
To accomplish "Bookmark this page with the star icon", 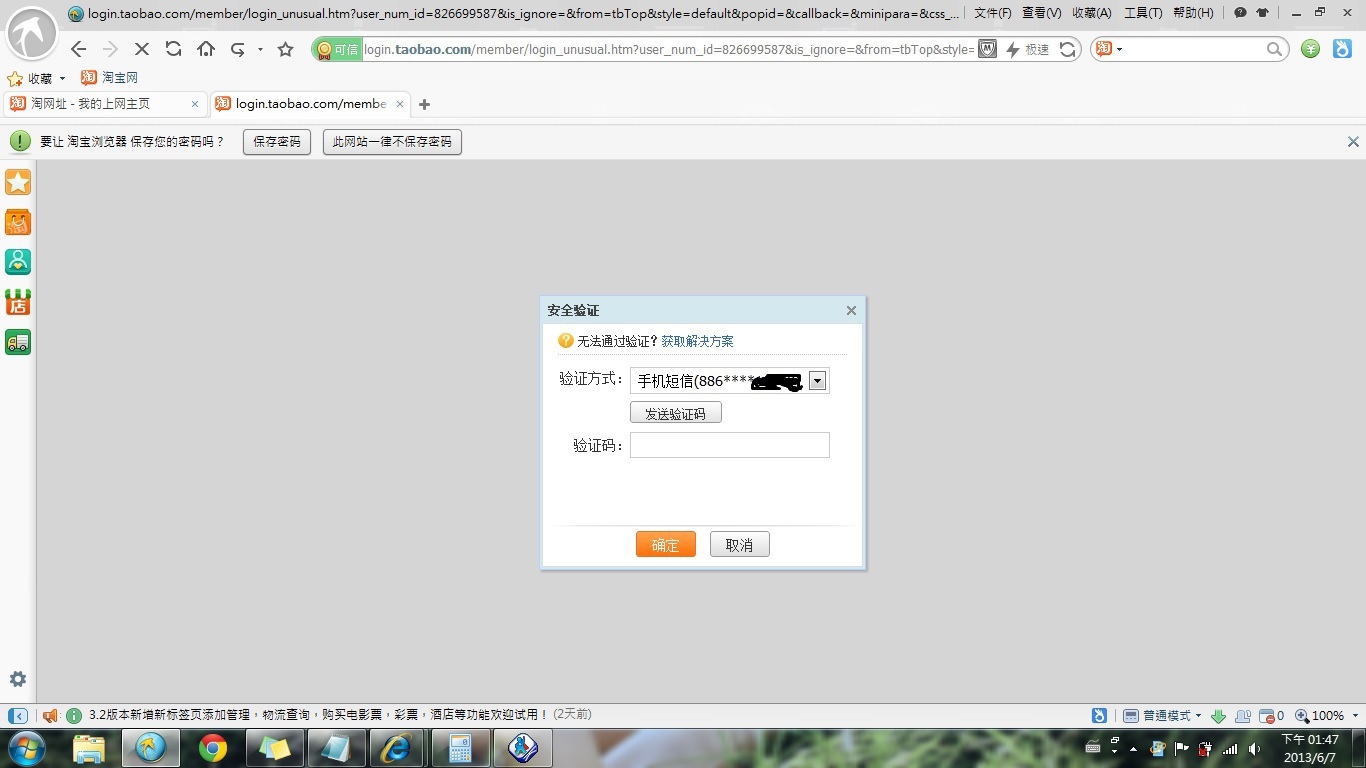I will pos(285,49).
